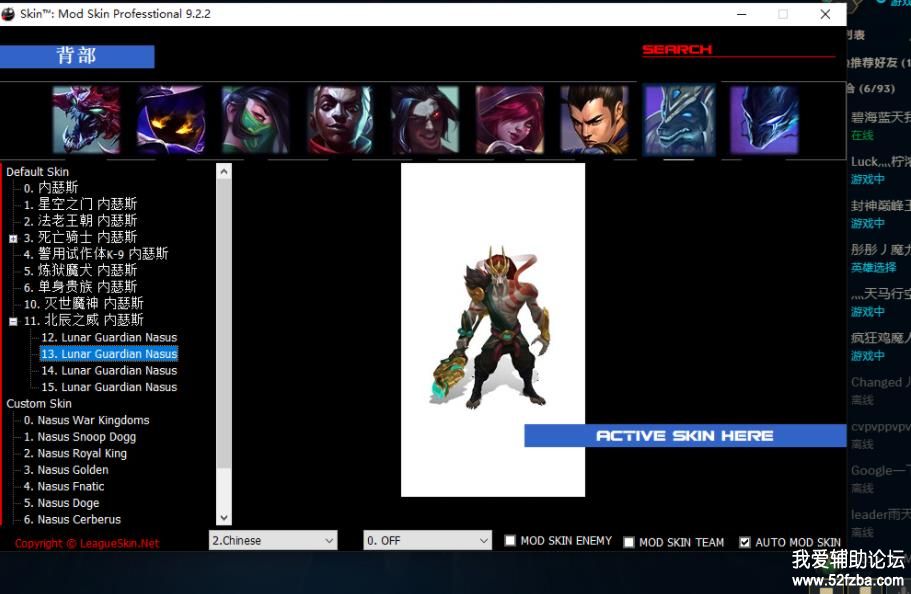Click the 背部 blue button
The width and height of the screenshot is (911, 594).
(77, 56)
